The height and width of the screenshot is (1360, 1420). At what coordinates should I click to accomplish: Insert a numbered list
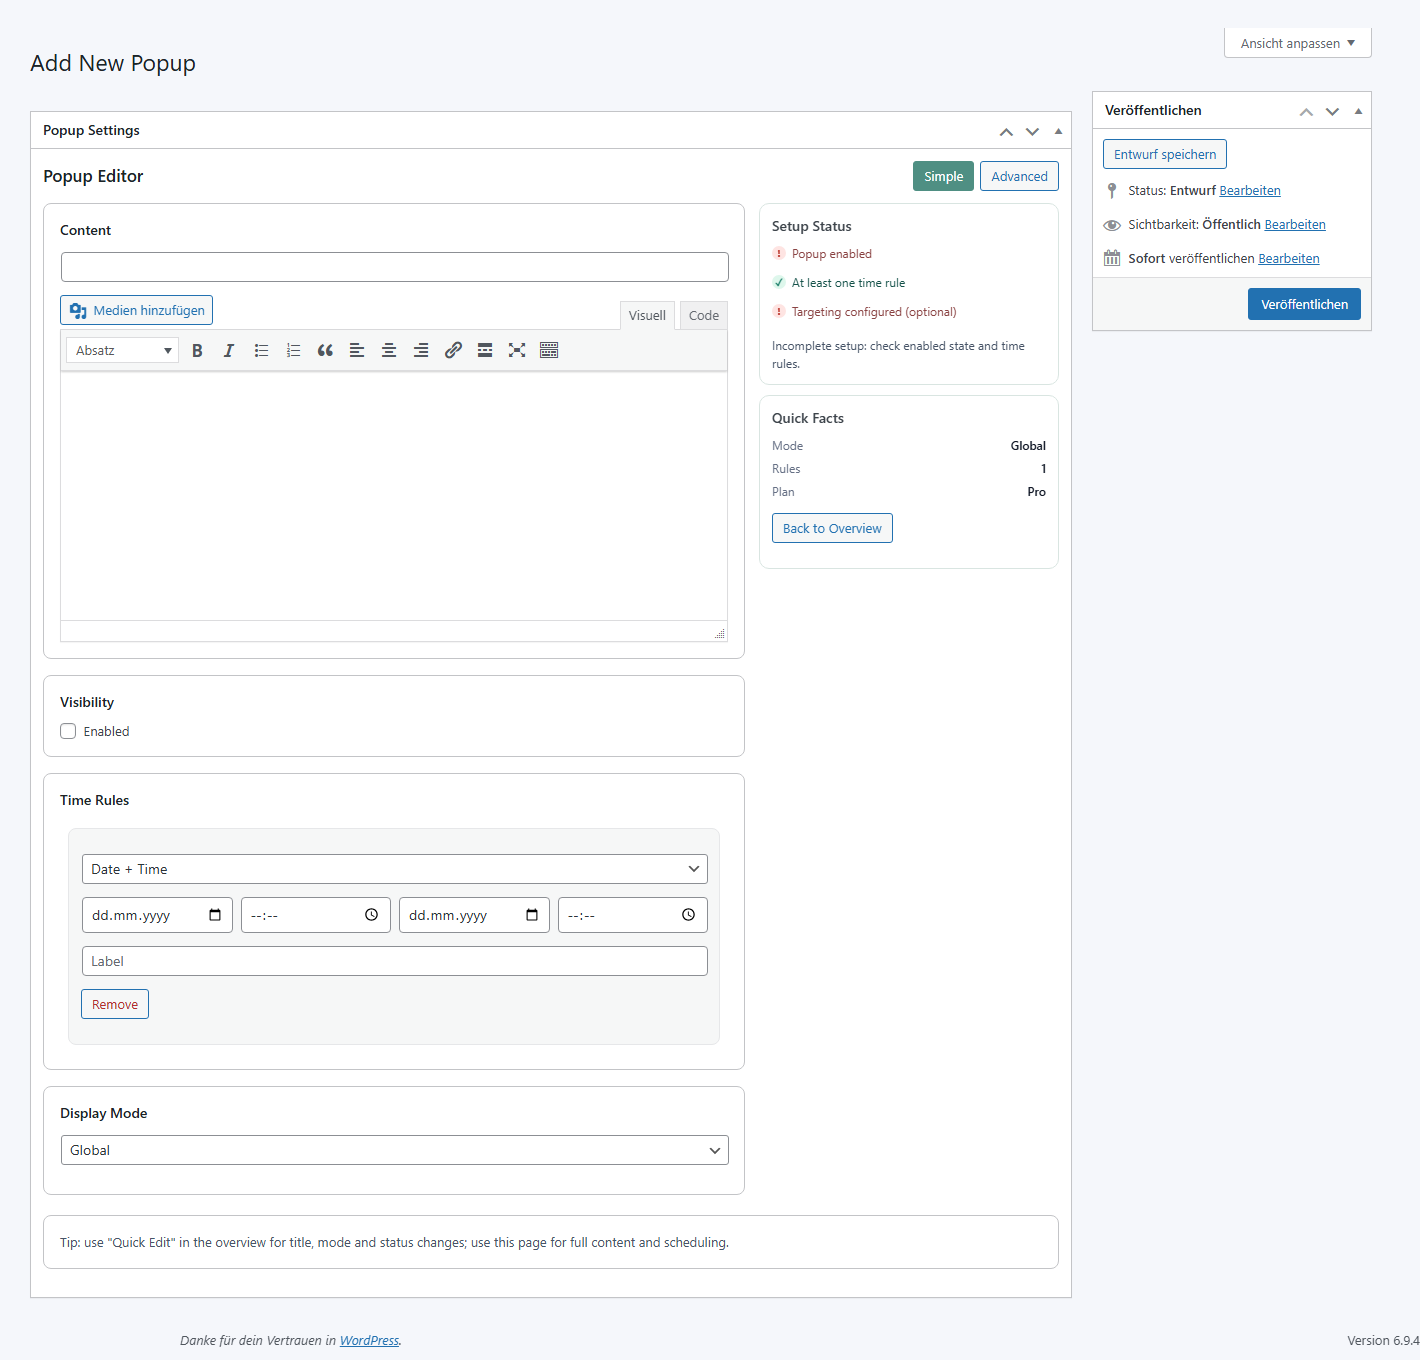(x=293, y=350)
